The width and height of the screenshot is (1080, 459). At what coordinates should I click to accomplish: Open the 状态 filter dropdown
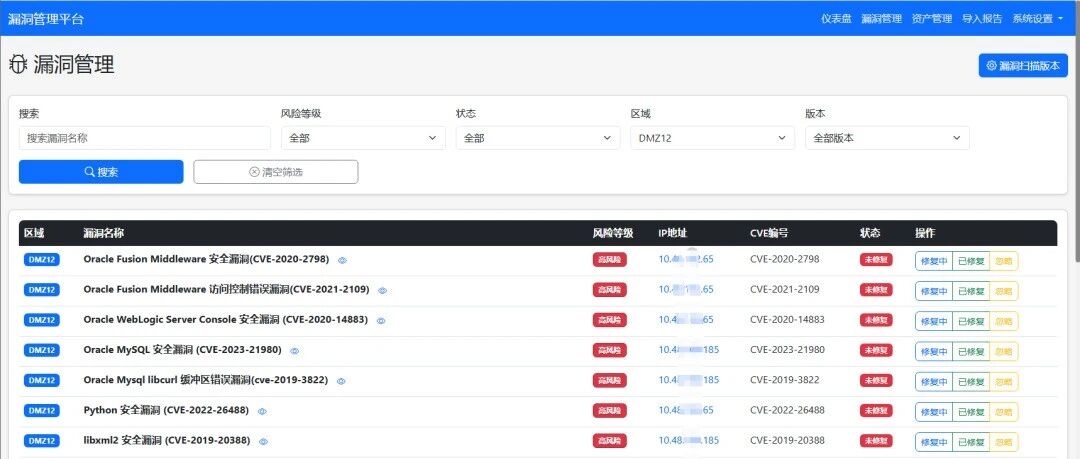538,138
